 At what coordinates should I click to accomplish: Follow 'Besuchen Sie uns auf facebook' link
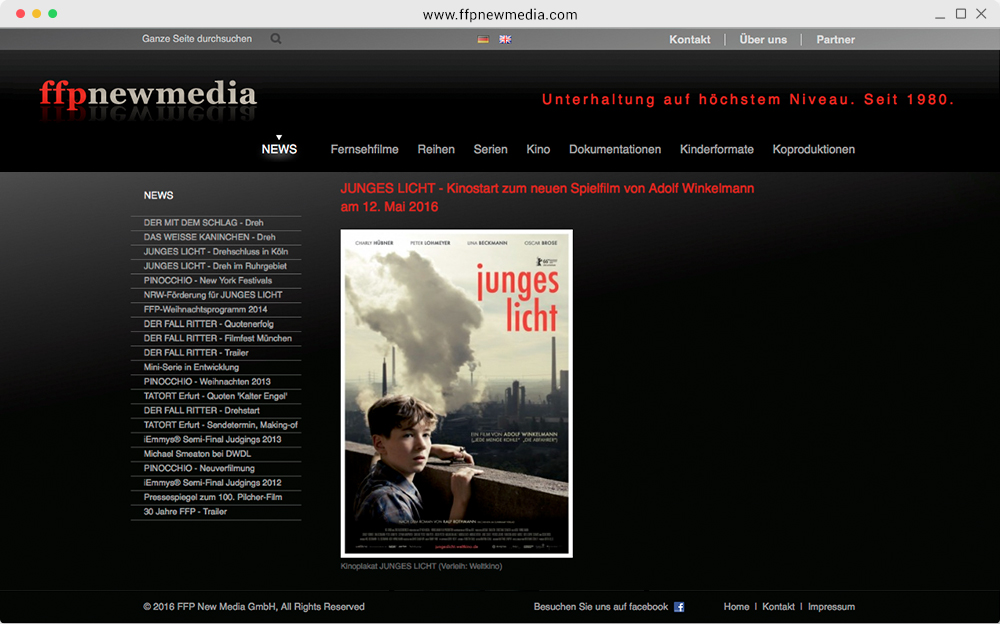pyautogui.click(x=601, y=607)
